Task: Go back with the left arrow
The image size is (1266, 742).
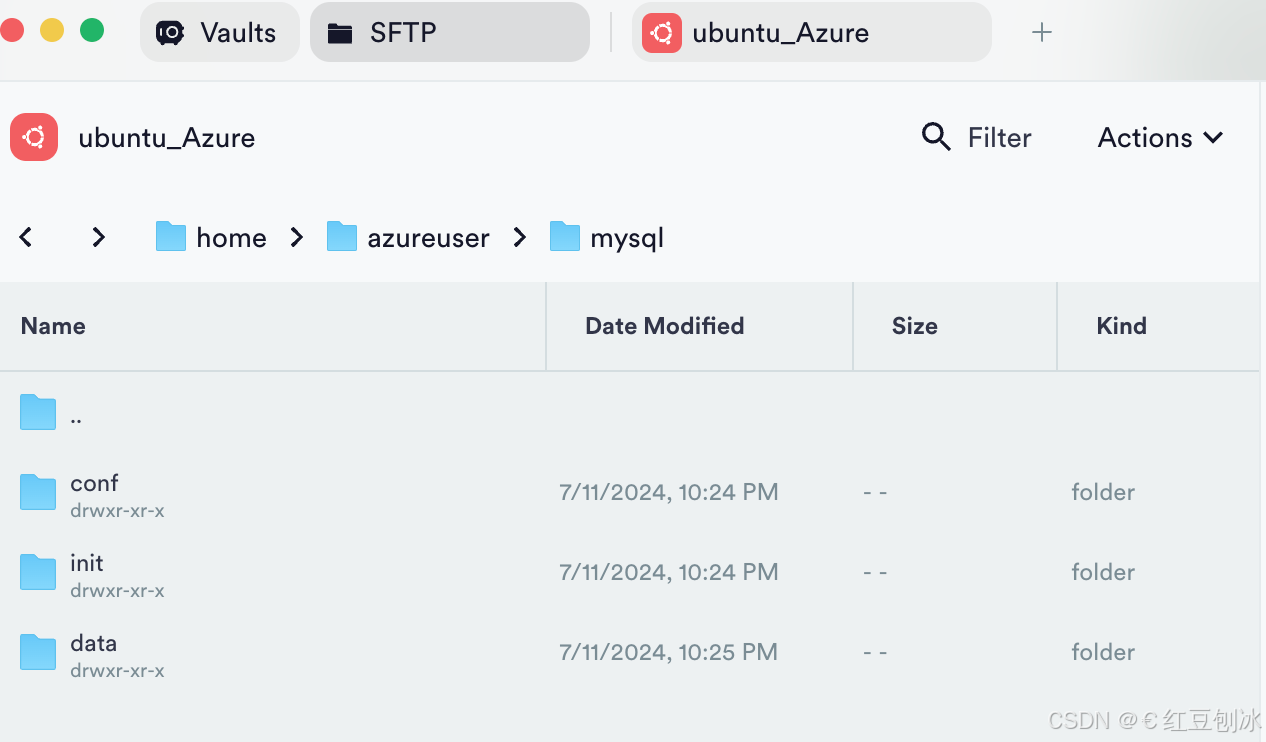Action: point(26,237)
